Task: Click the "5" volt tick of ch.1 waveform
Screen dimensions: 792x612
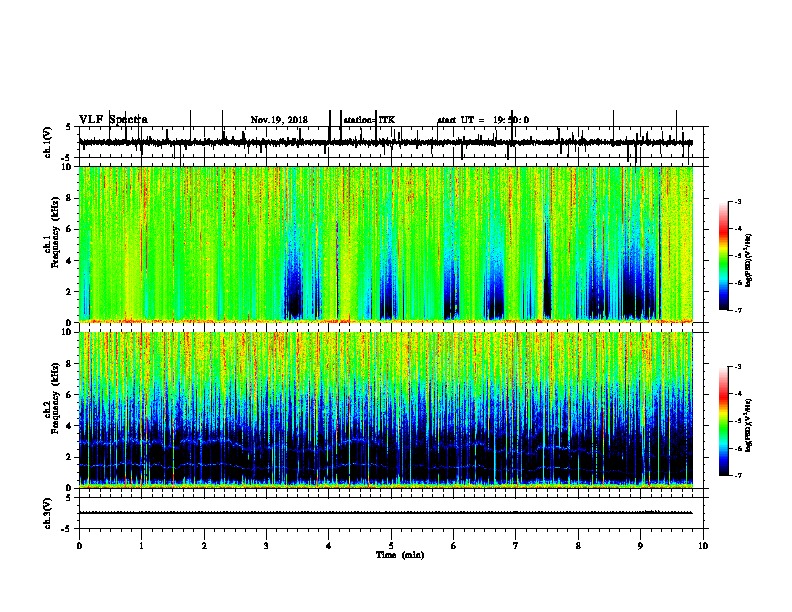Action: [68, 127]
